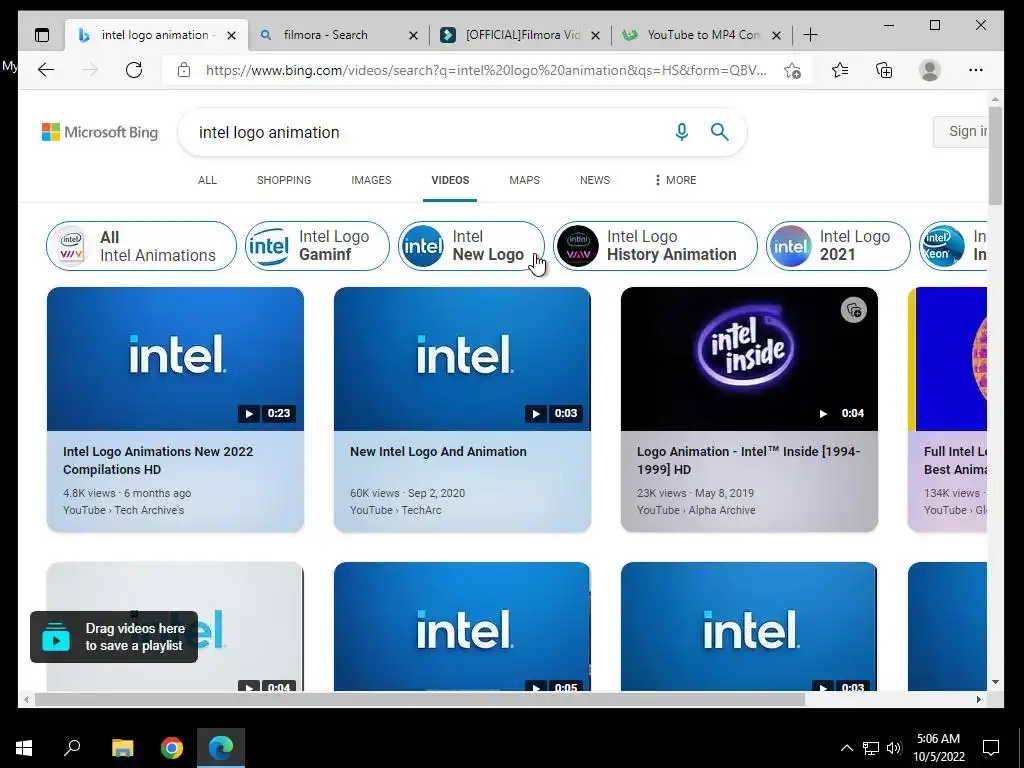Viewport: 1024px width, 768px height.
Task: Reload the page with refresh icon
Action: (x=134, y=70)
